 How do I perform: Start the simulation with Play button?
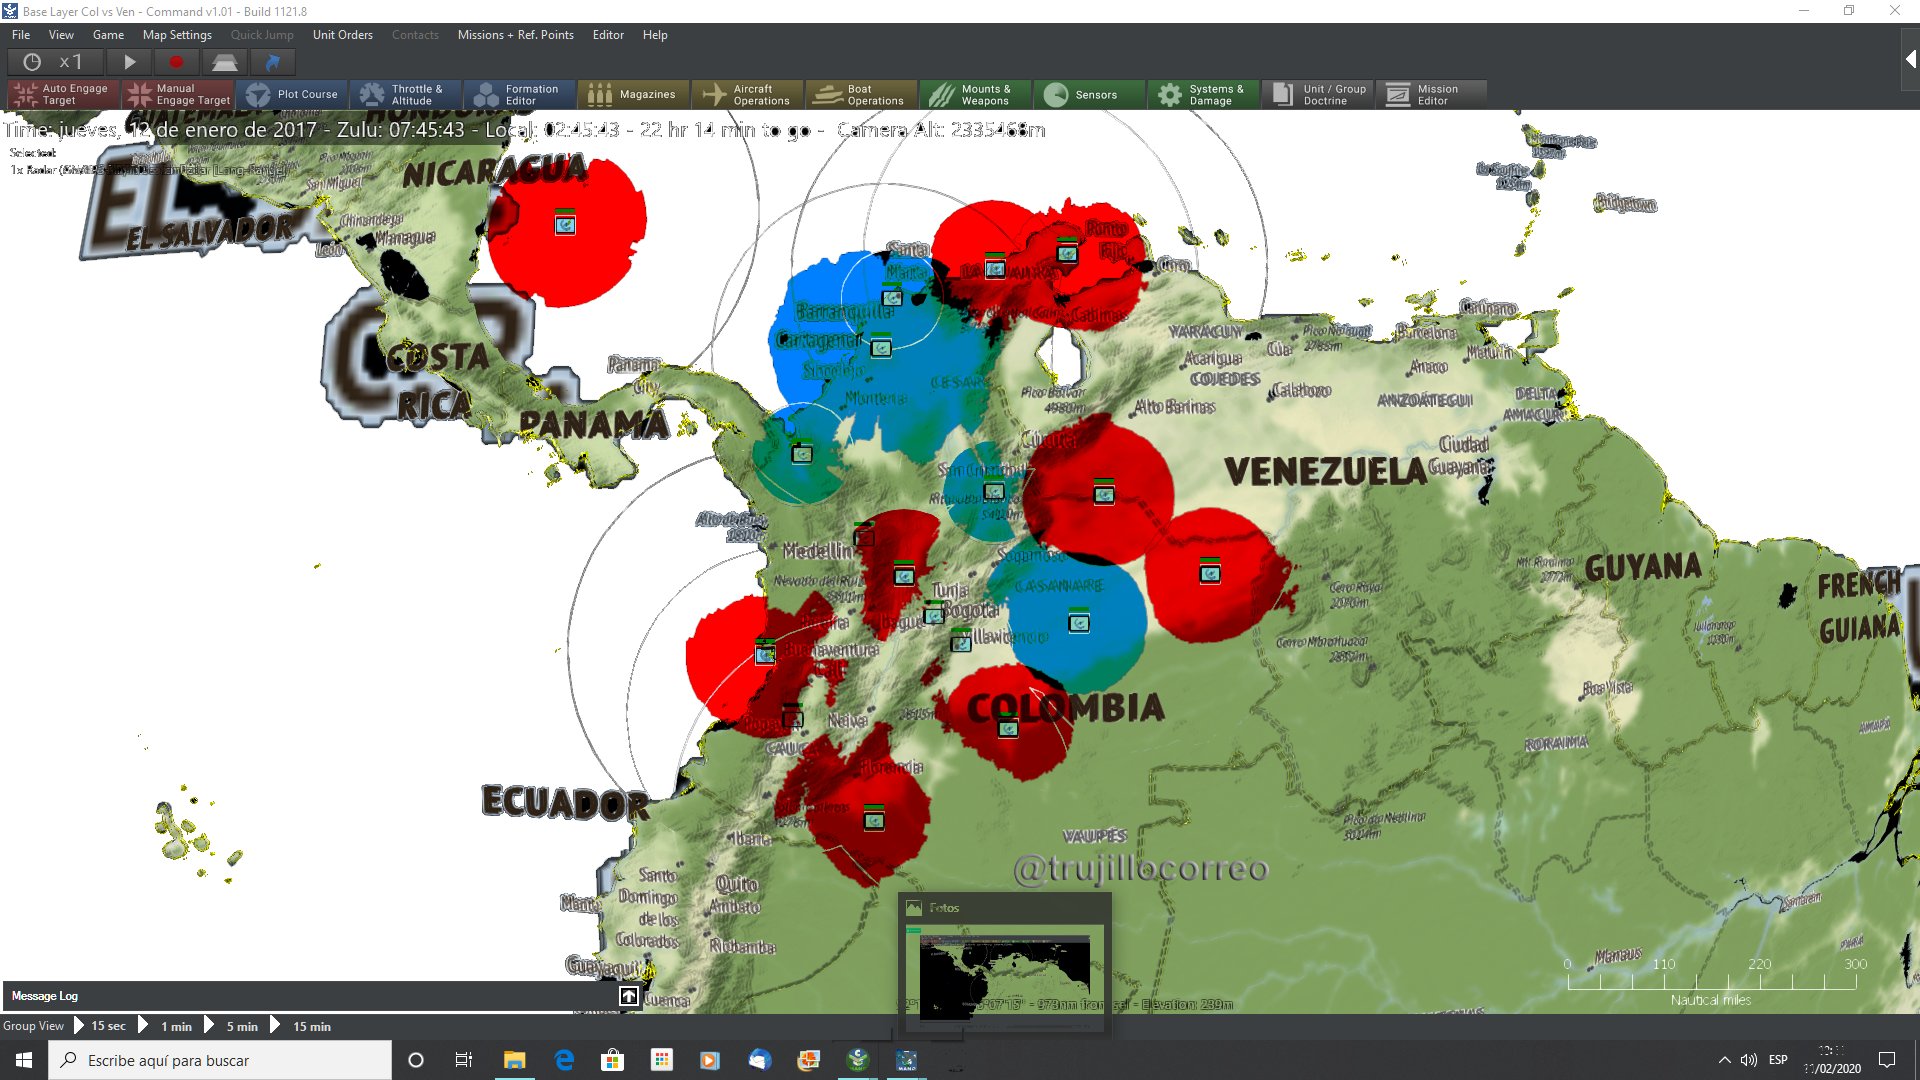point(129,62)
